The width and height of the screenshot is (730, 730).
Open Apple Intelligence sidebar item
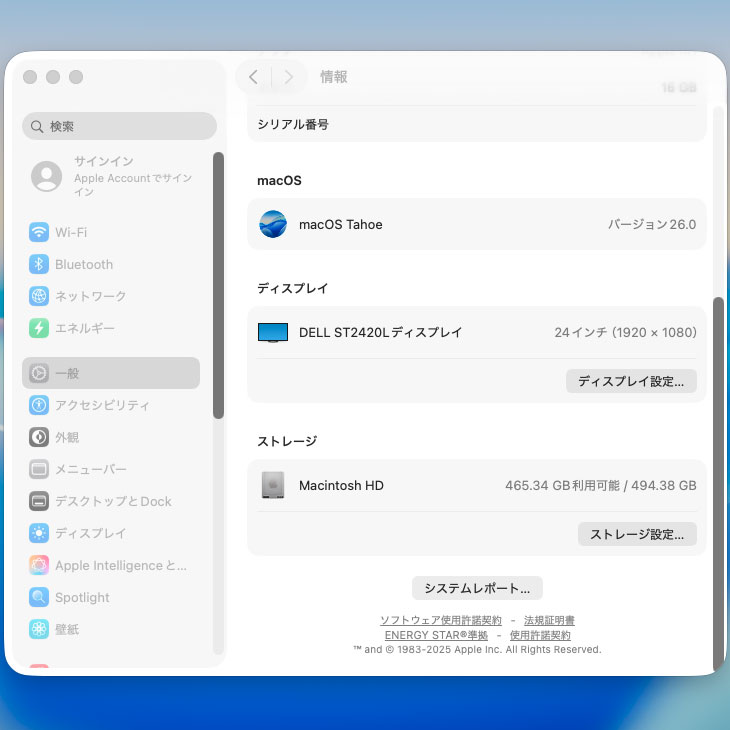[120, 565]
